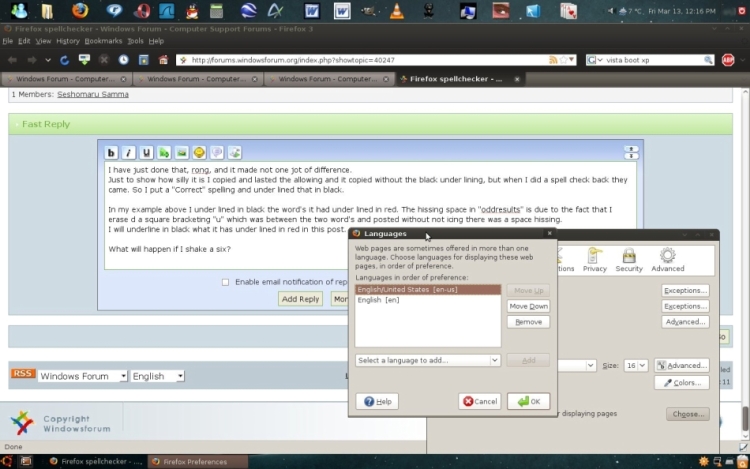Cancel the Languages dialog
This screenshot has width=750, height=469.
tap(480, 401)
